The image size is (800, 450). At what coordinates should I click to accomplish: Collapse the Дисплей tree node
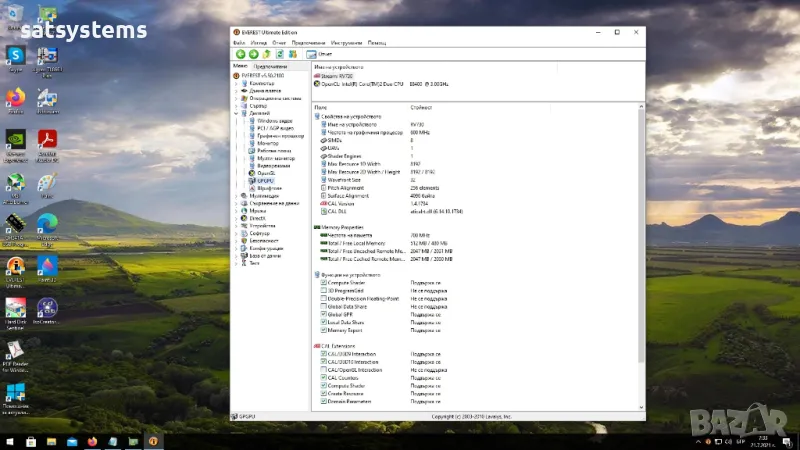coord(237,113)
